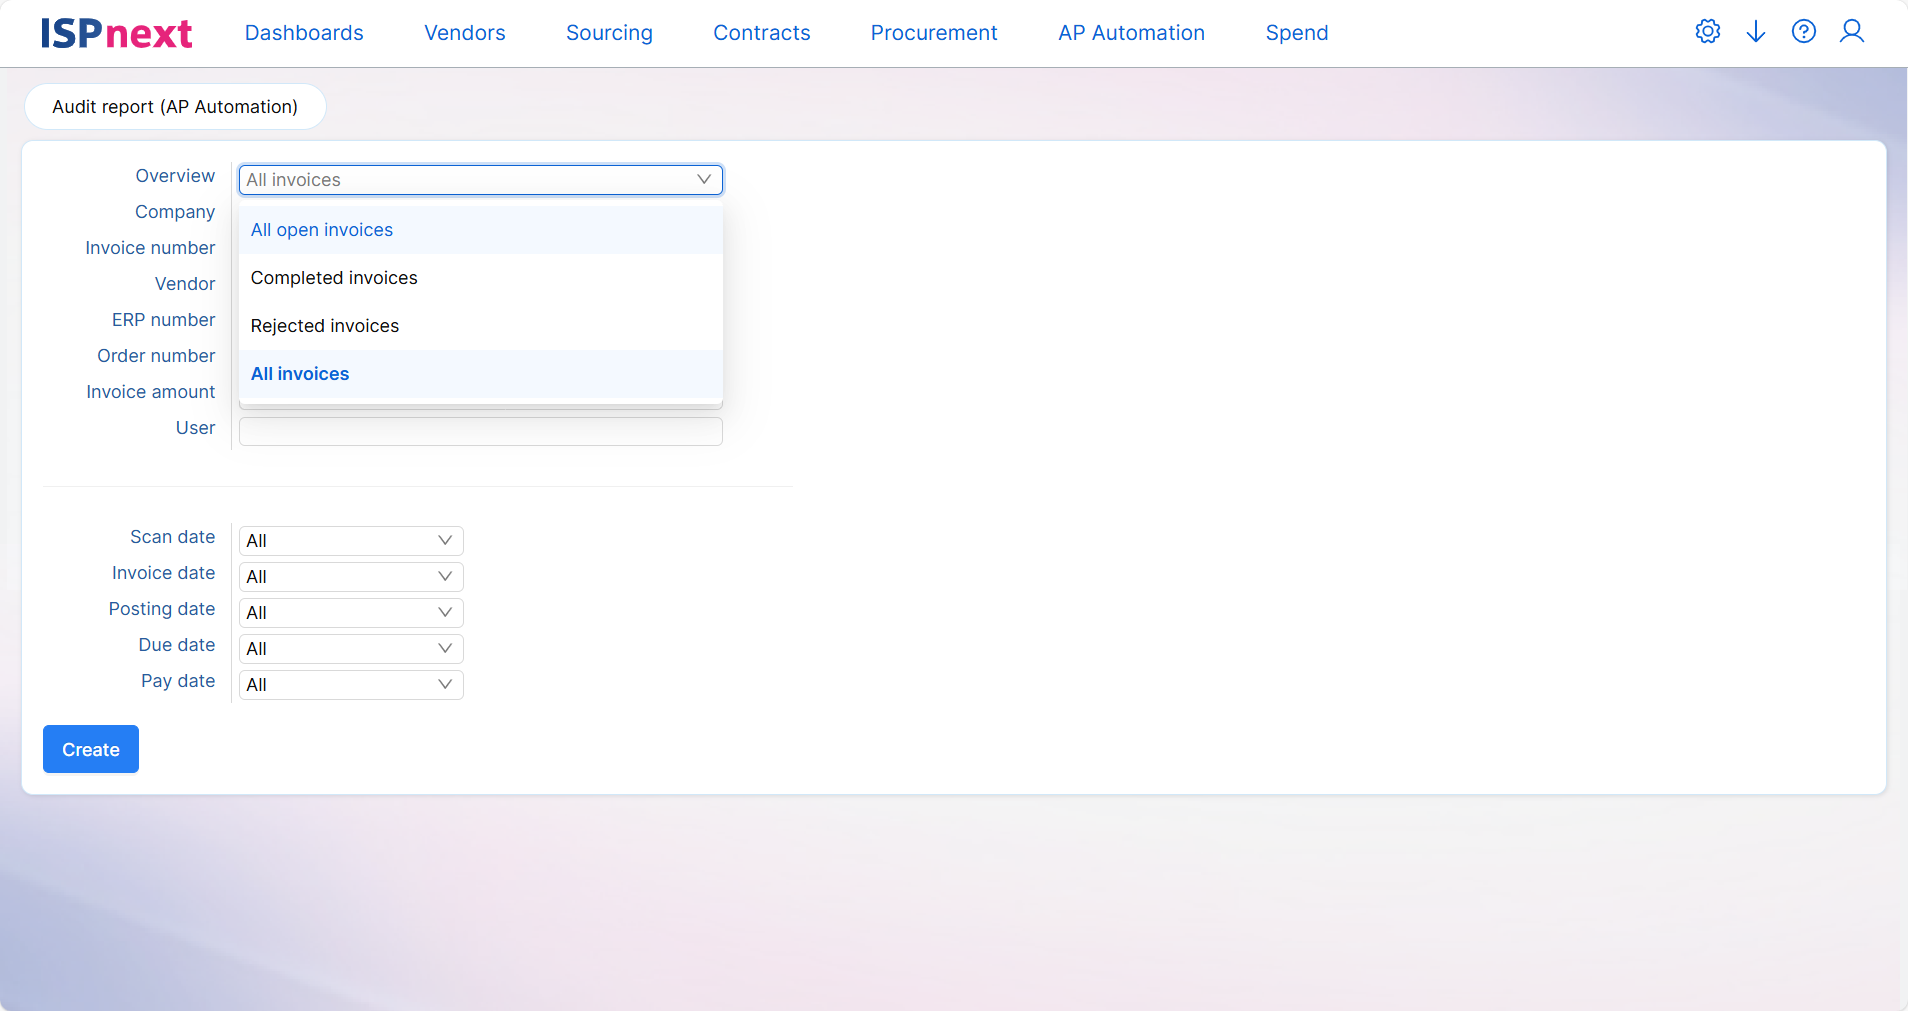This screenshot has height=1011, width=1908.
Task: Click the download arrow icon
Action: tap(1755, 32)
